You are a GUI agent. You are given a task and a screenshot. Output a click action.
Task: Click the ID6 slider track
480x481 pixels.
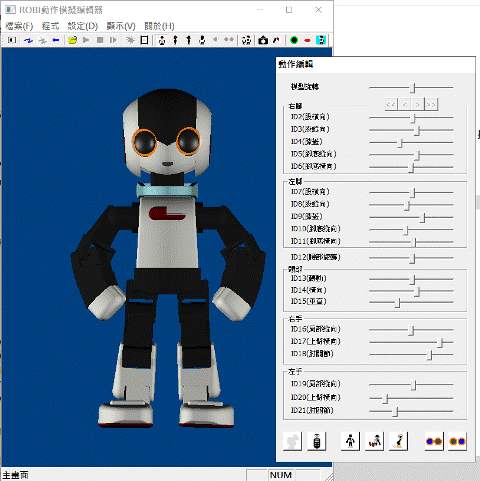(411, 167)
